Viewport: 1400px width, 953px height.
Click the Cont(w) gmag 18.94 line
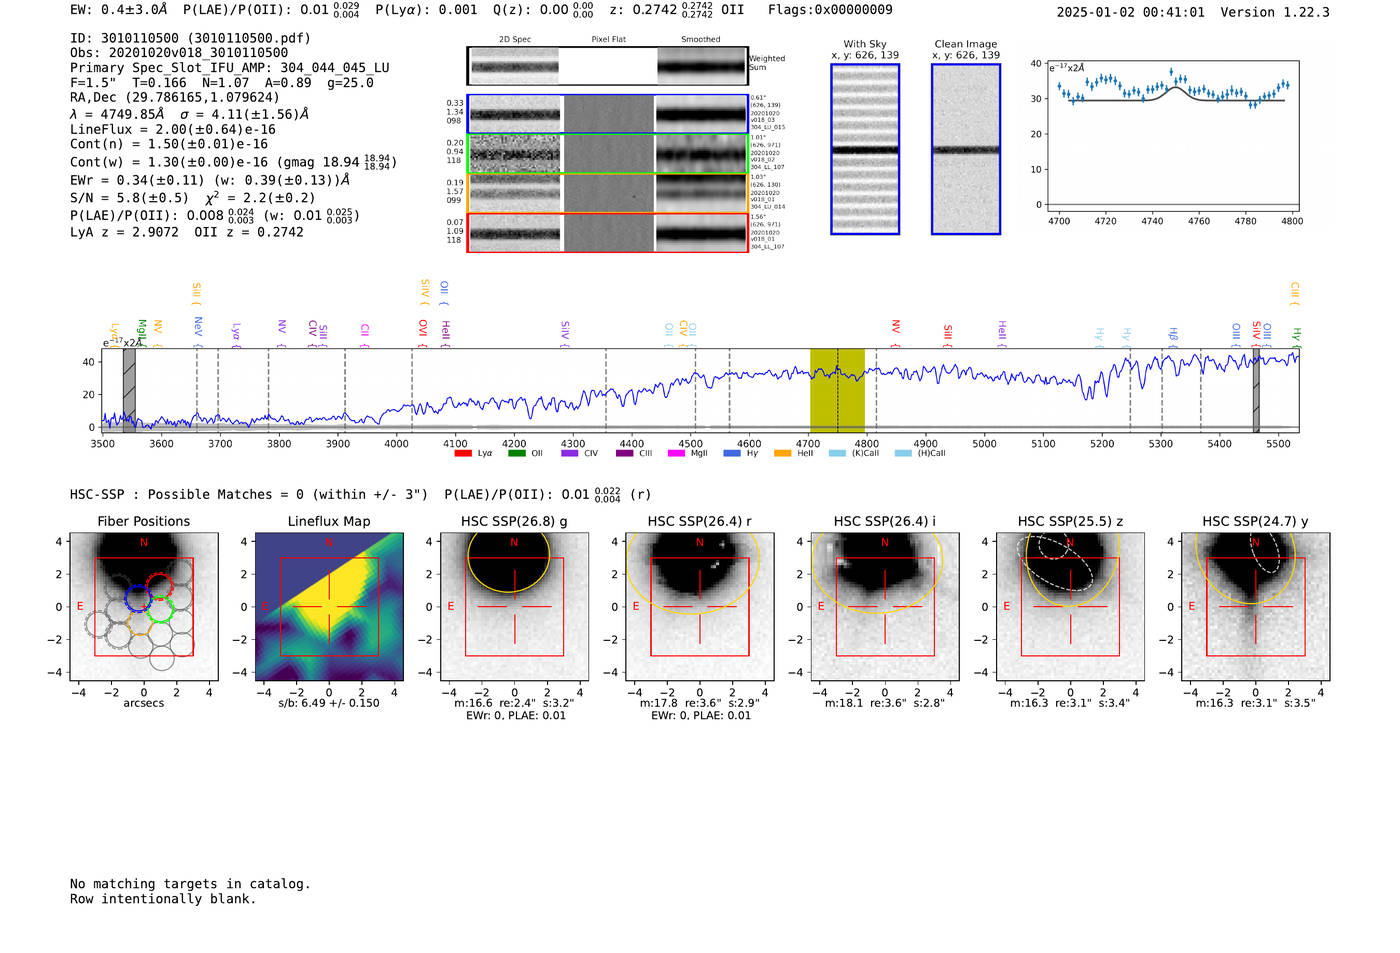233,161
